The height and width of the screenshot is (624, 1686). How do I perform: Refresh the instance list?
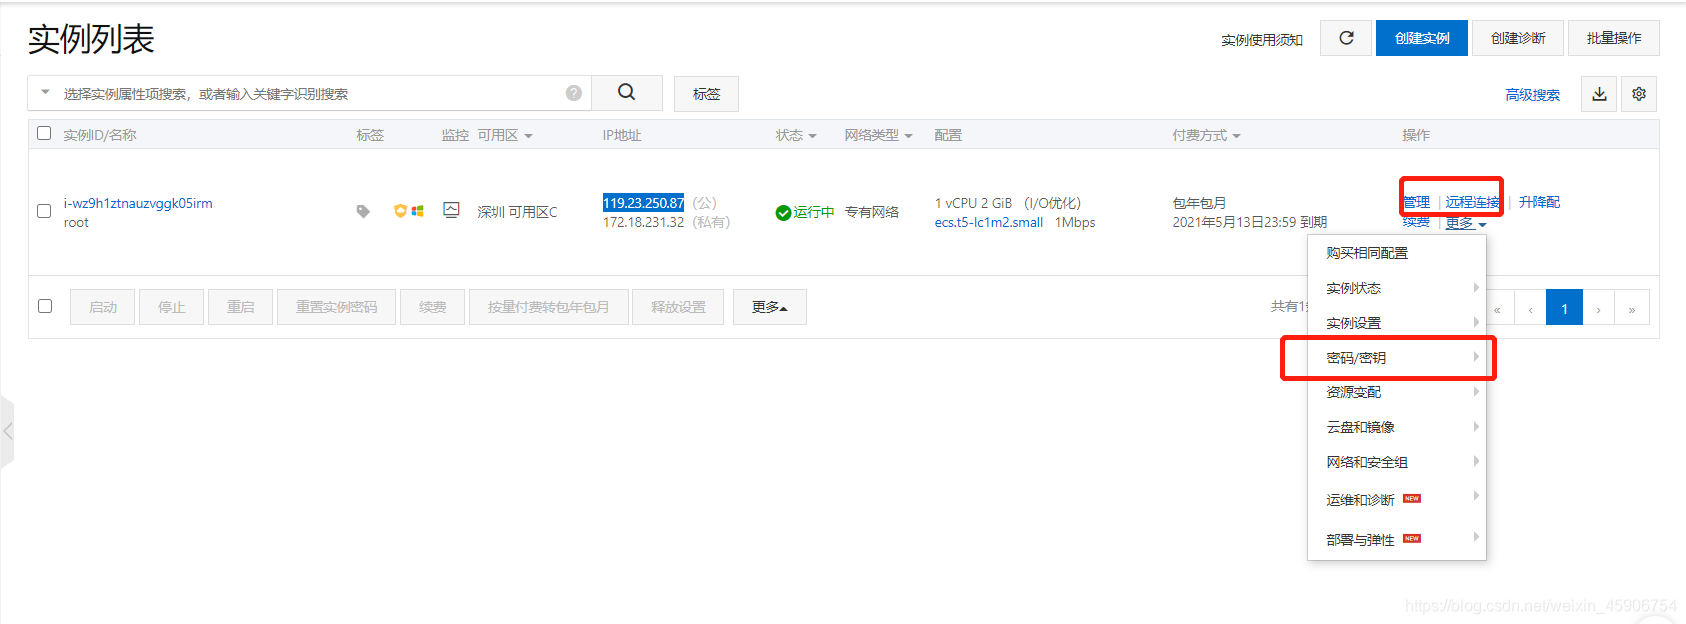[x=1346, y=38]
